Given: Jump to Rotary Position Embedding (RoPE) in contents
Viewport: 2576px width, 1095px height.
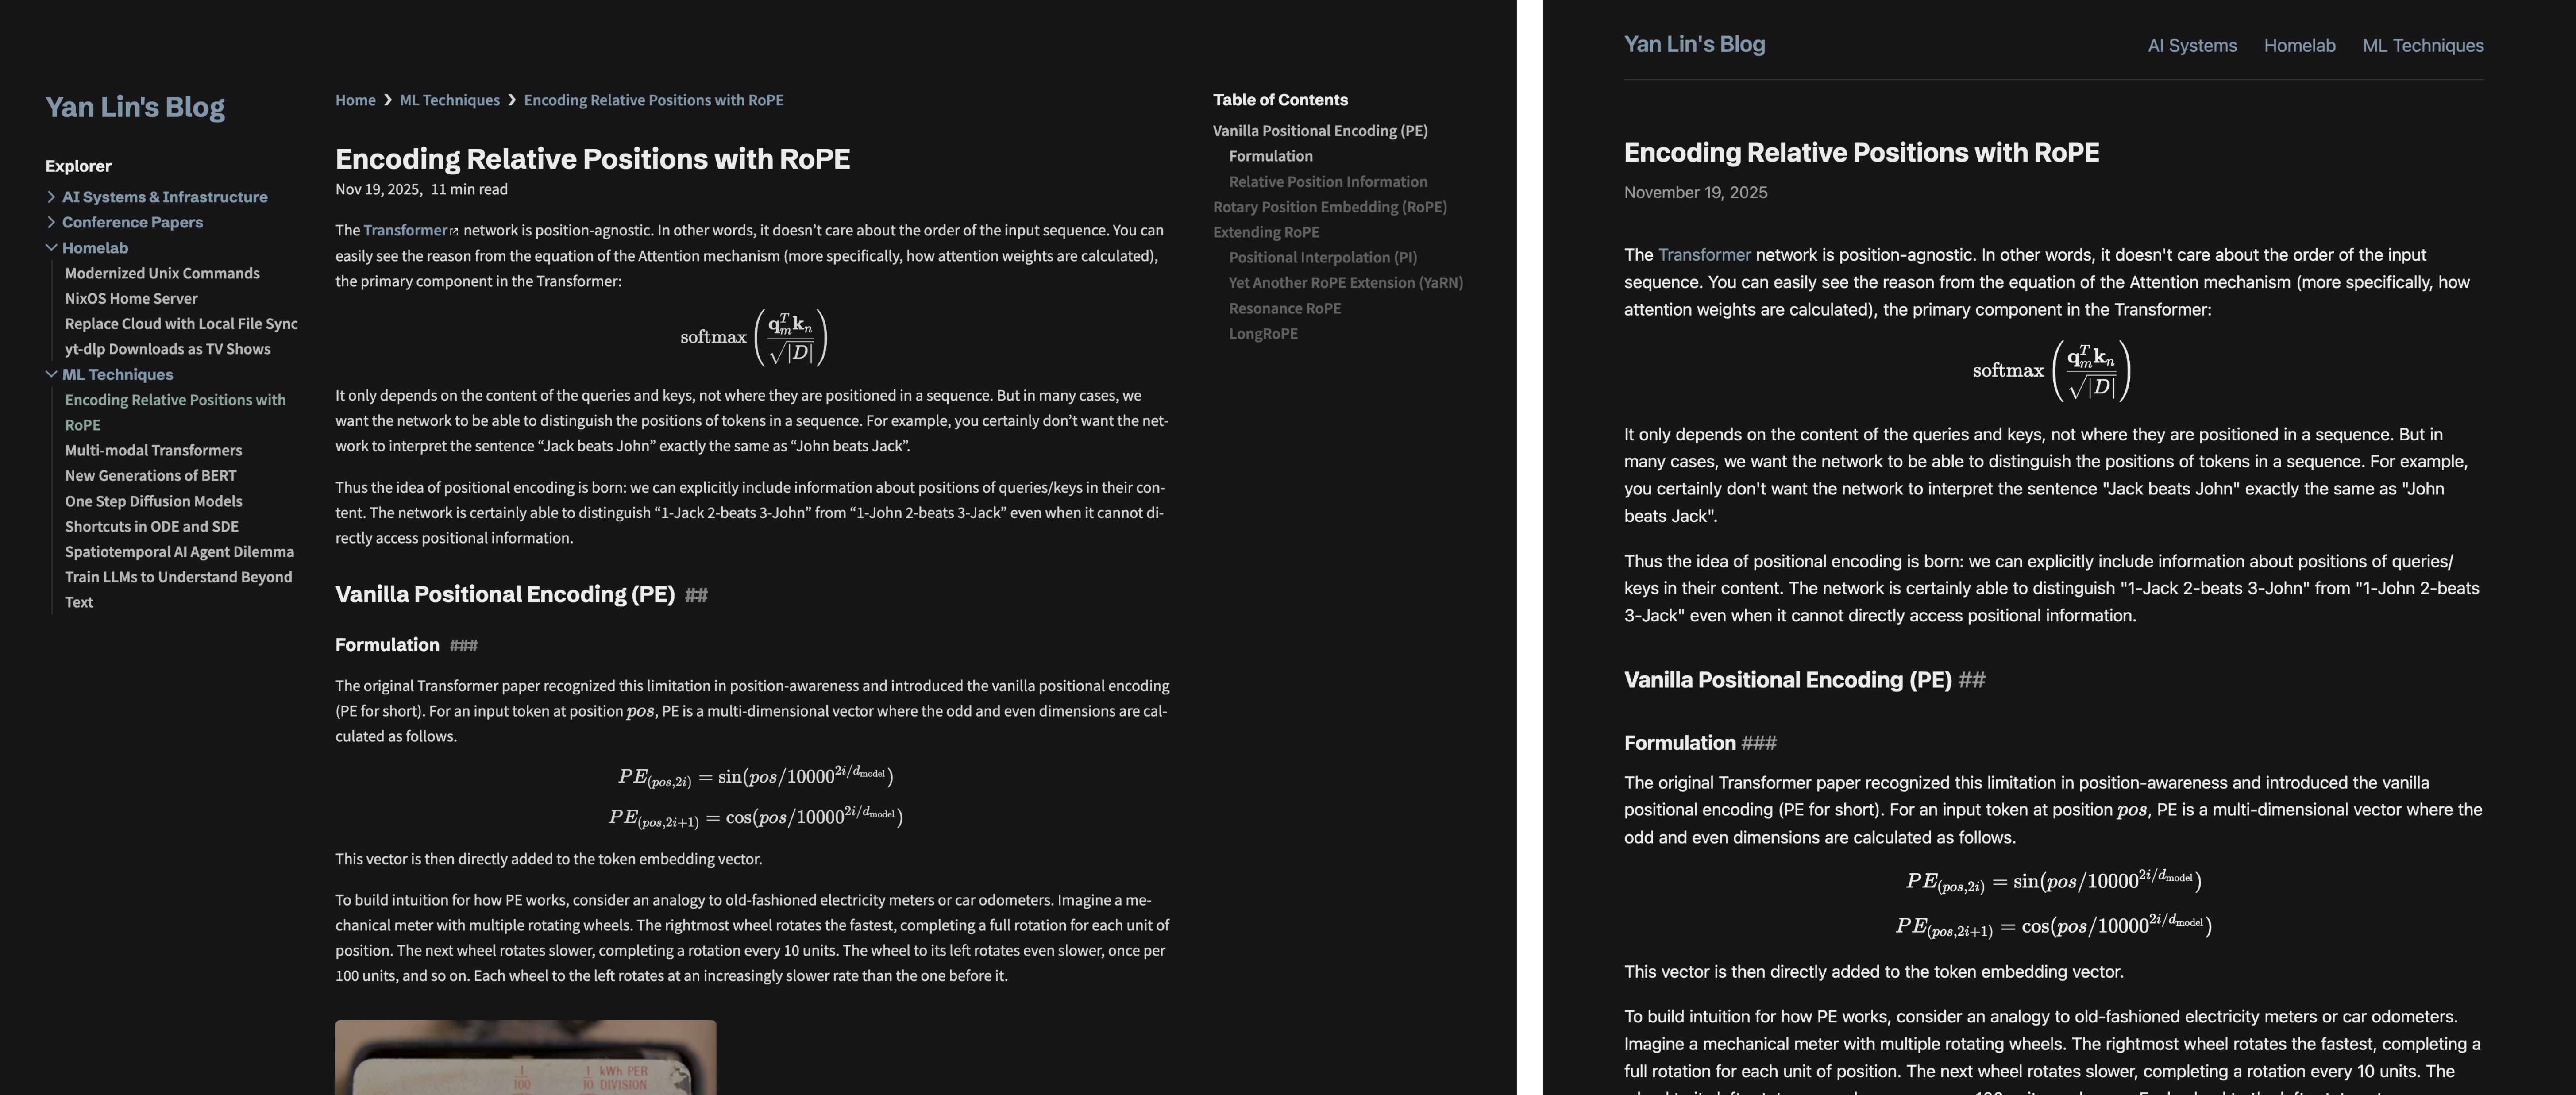Looking at the screenshot, I should point(1329,207).
